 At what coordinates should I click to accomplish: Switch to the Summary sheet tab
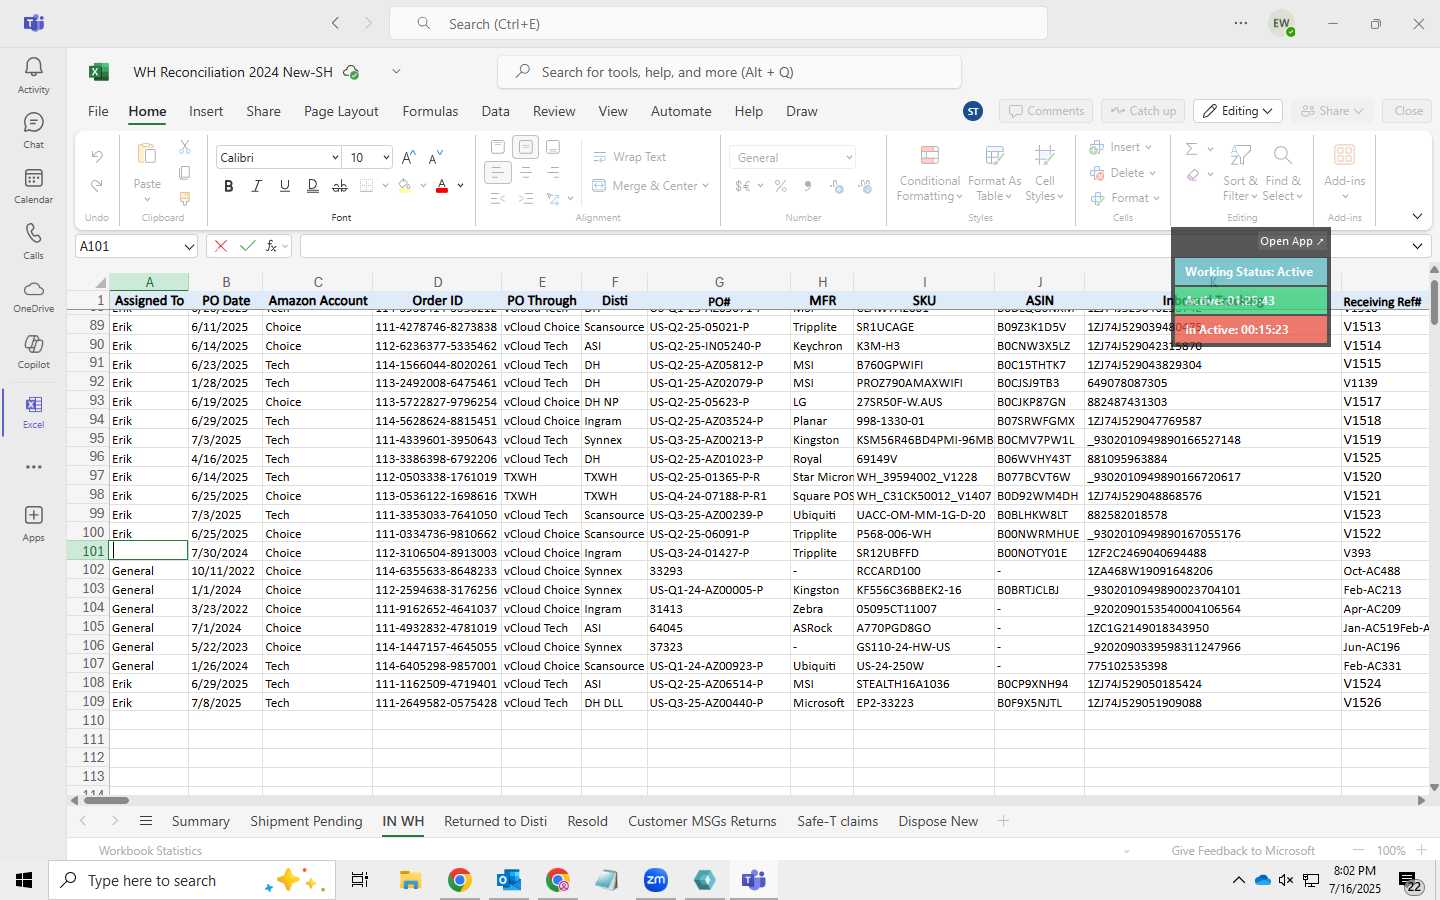pyautogui.click(x=200, y=821)
